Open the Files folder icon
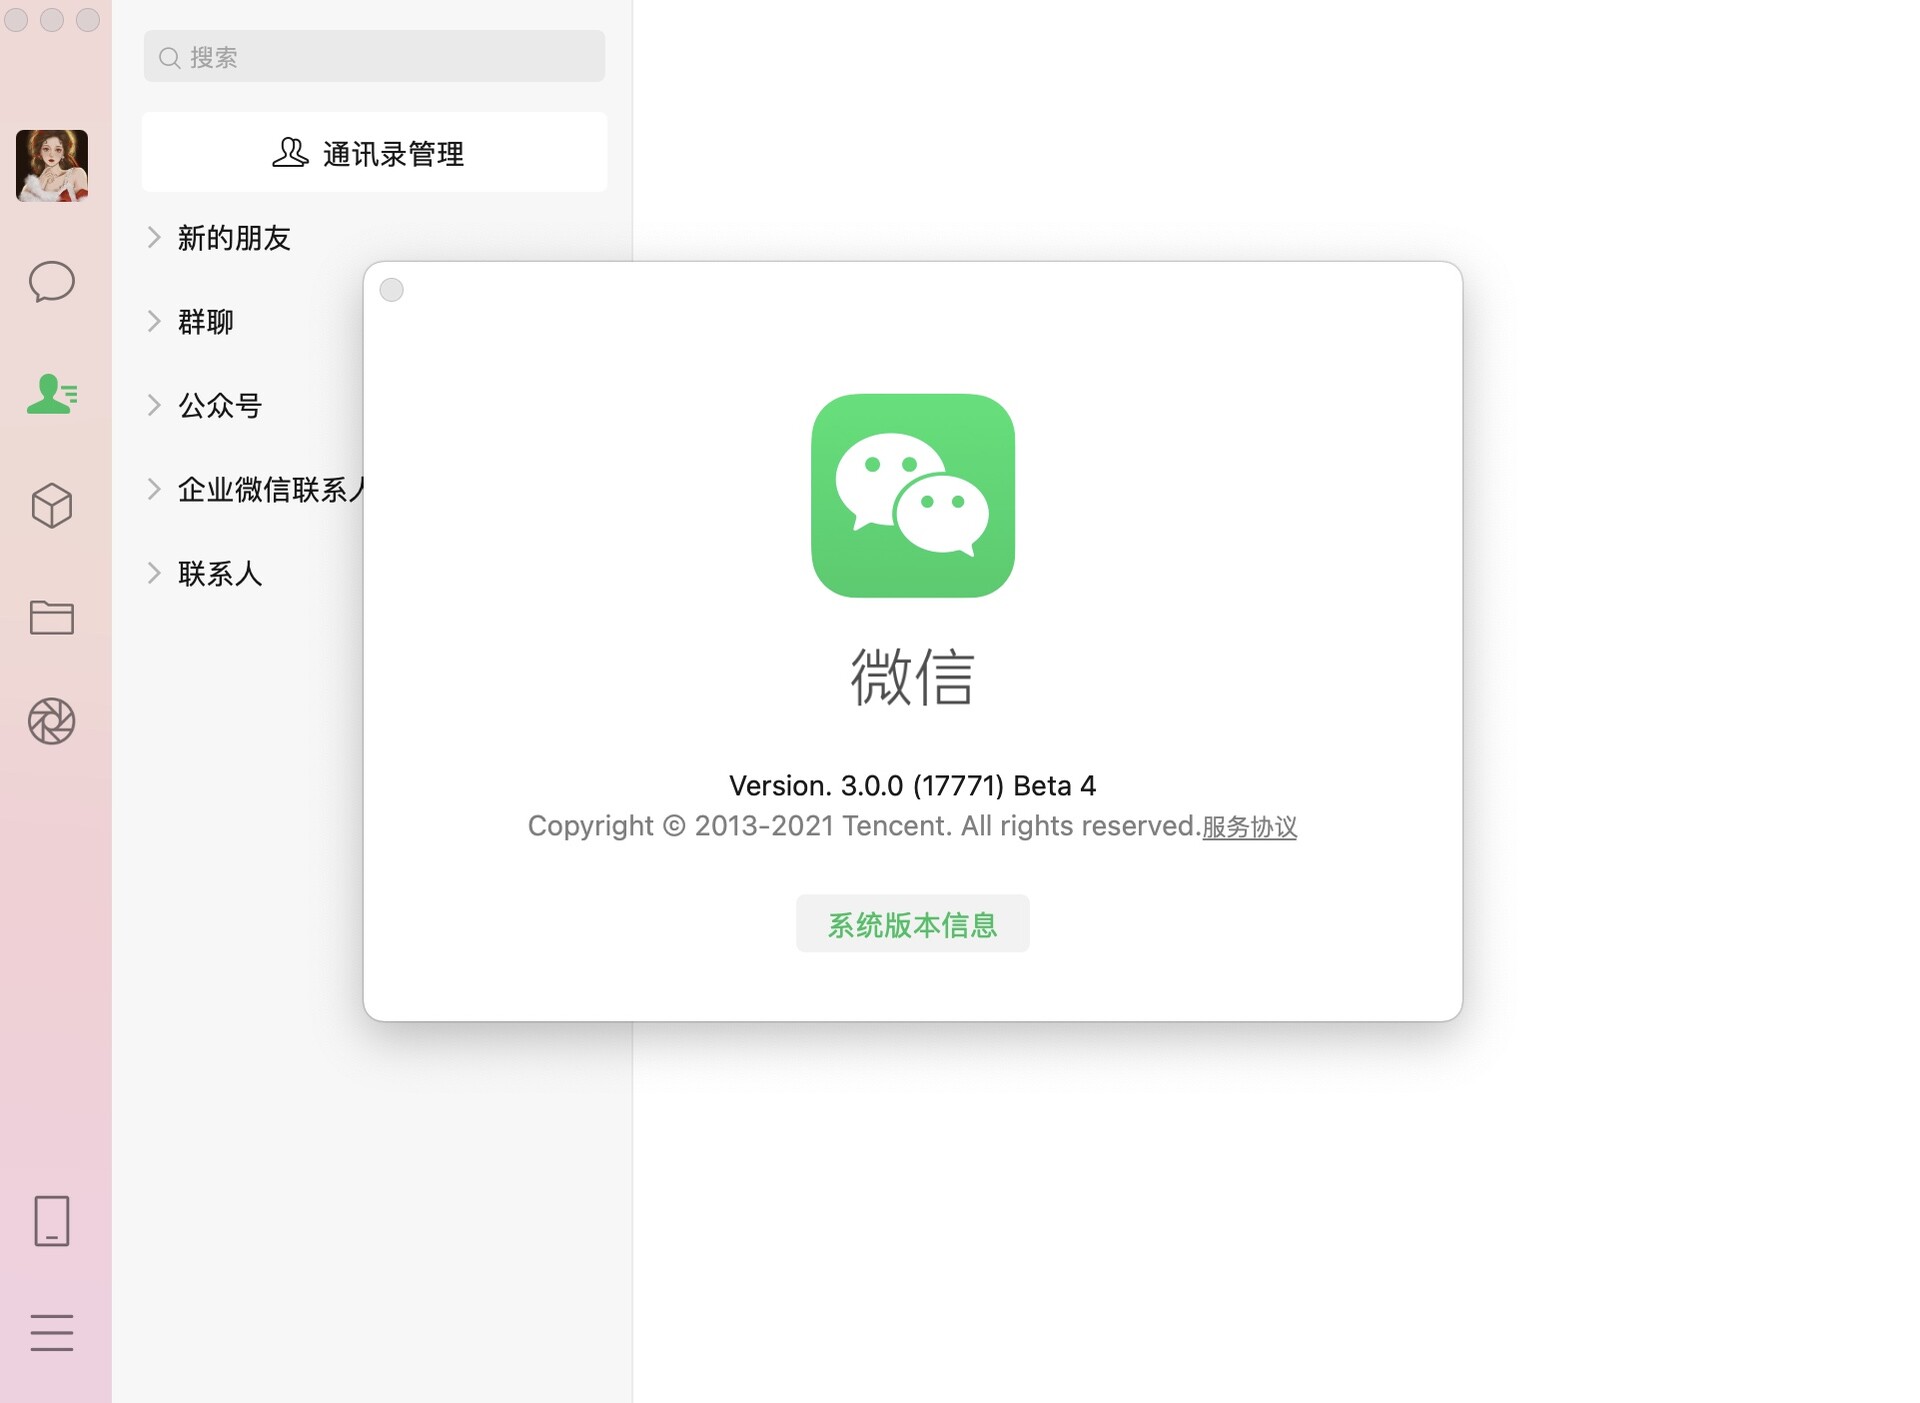The width and height of the screenshot is (1920, 1403). click(52, 617)
